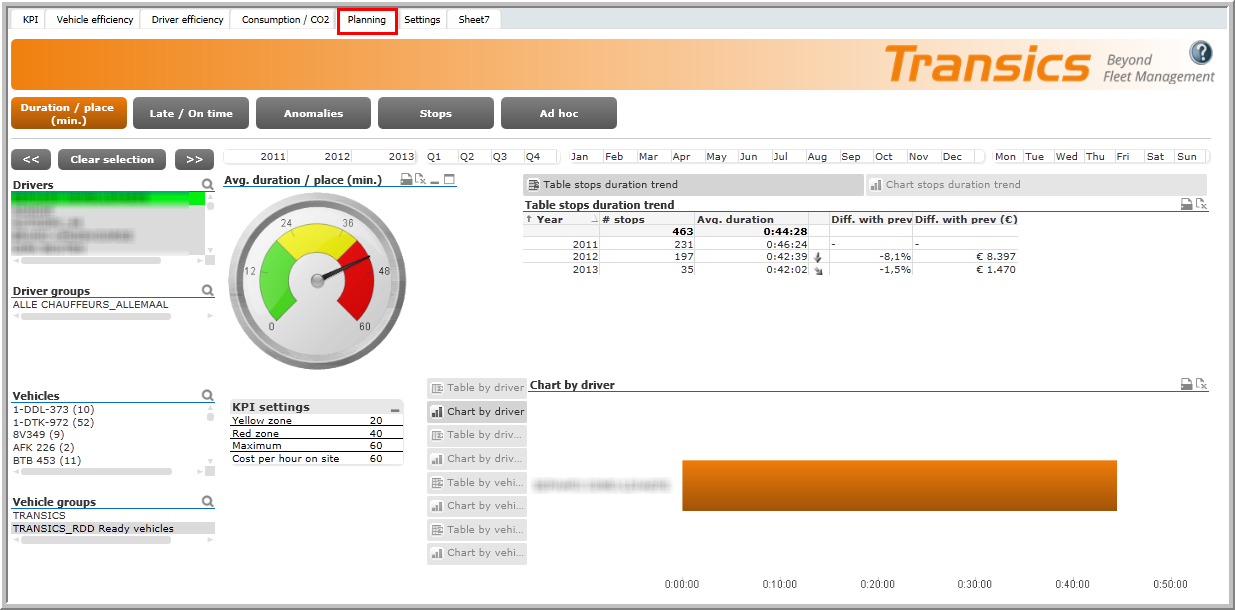This screenshot has width=1235, height=610.
Task: Click the Vehicles list search icon
Action: click(x=207, y=396)
